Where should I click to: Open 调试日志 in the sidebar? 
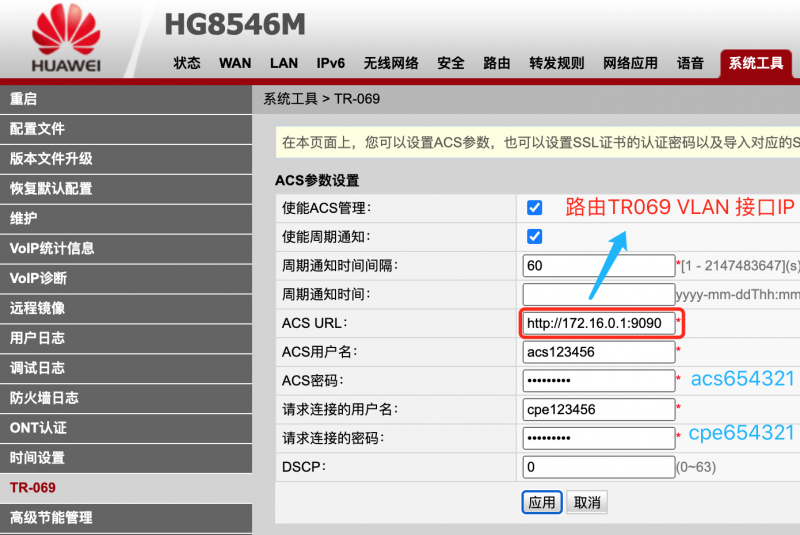click(126, 368)
